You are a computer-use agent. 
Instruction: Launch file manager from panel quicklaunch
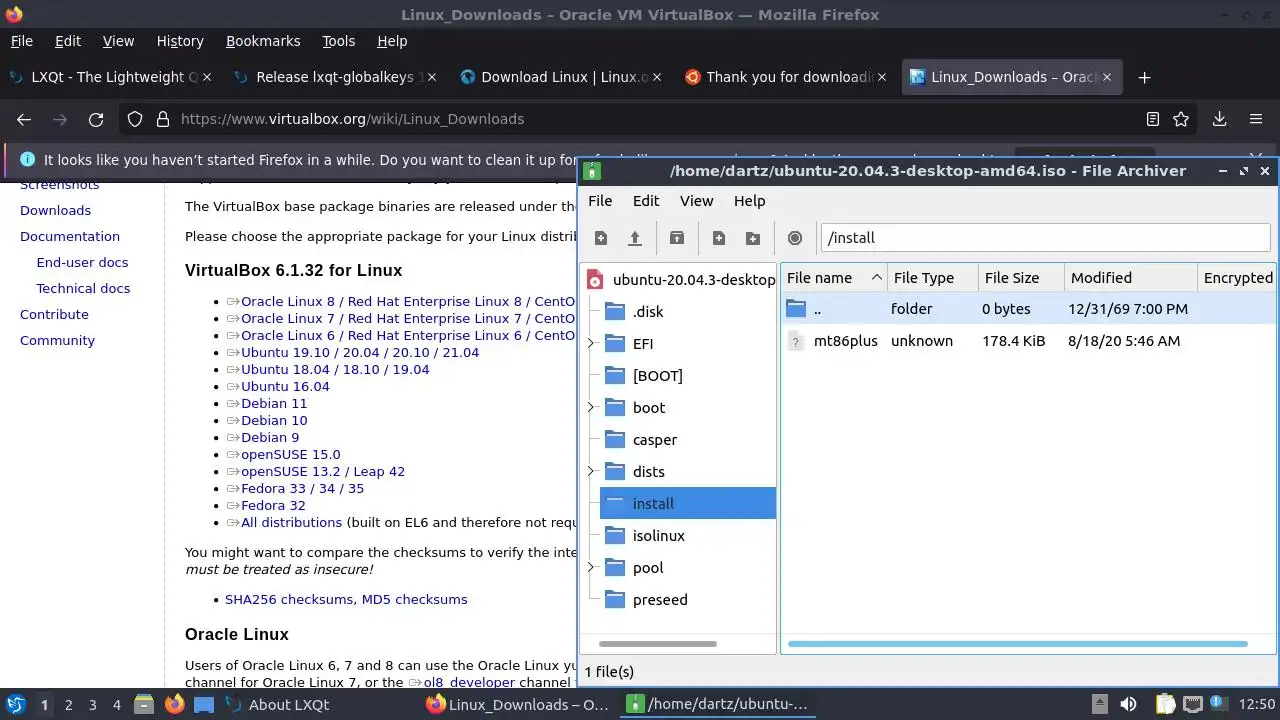[x=144, y=704]
